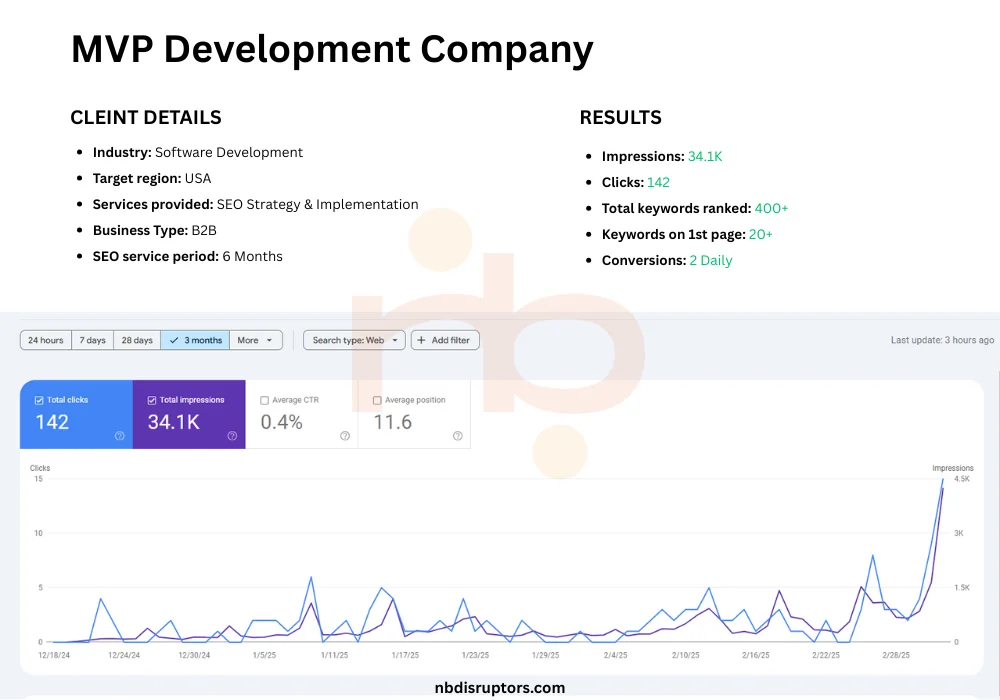This screenshot has width=1000, height=700.
Task: Open help icon on Average CTR card
Action: tap(344, 436)
